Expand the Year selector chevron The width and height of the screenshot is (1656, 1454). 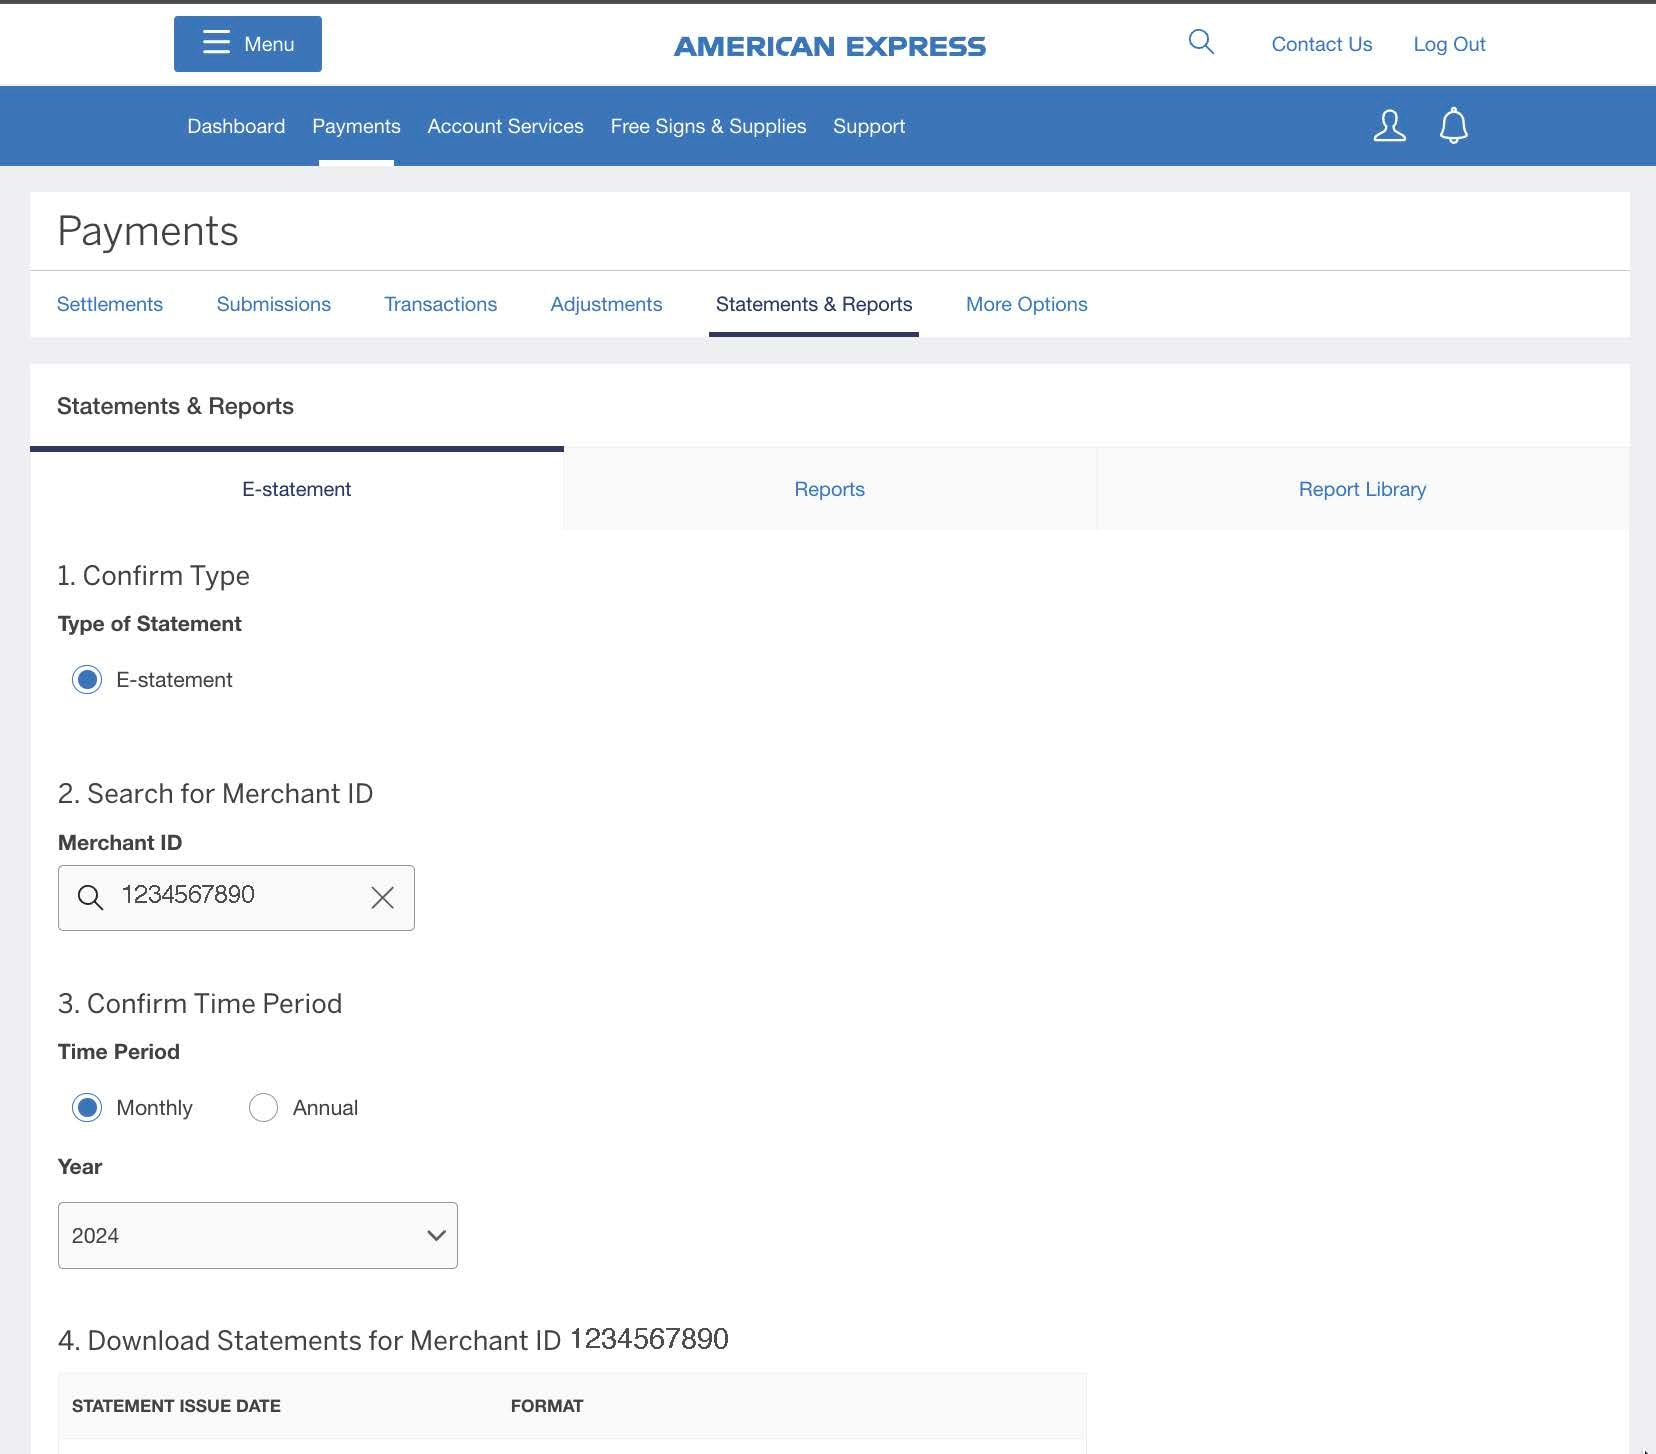click(435, 1235)
